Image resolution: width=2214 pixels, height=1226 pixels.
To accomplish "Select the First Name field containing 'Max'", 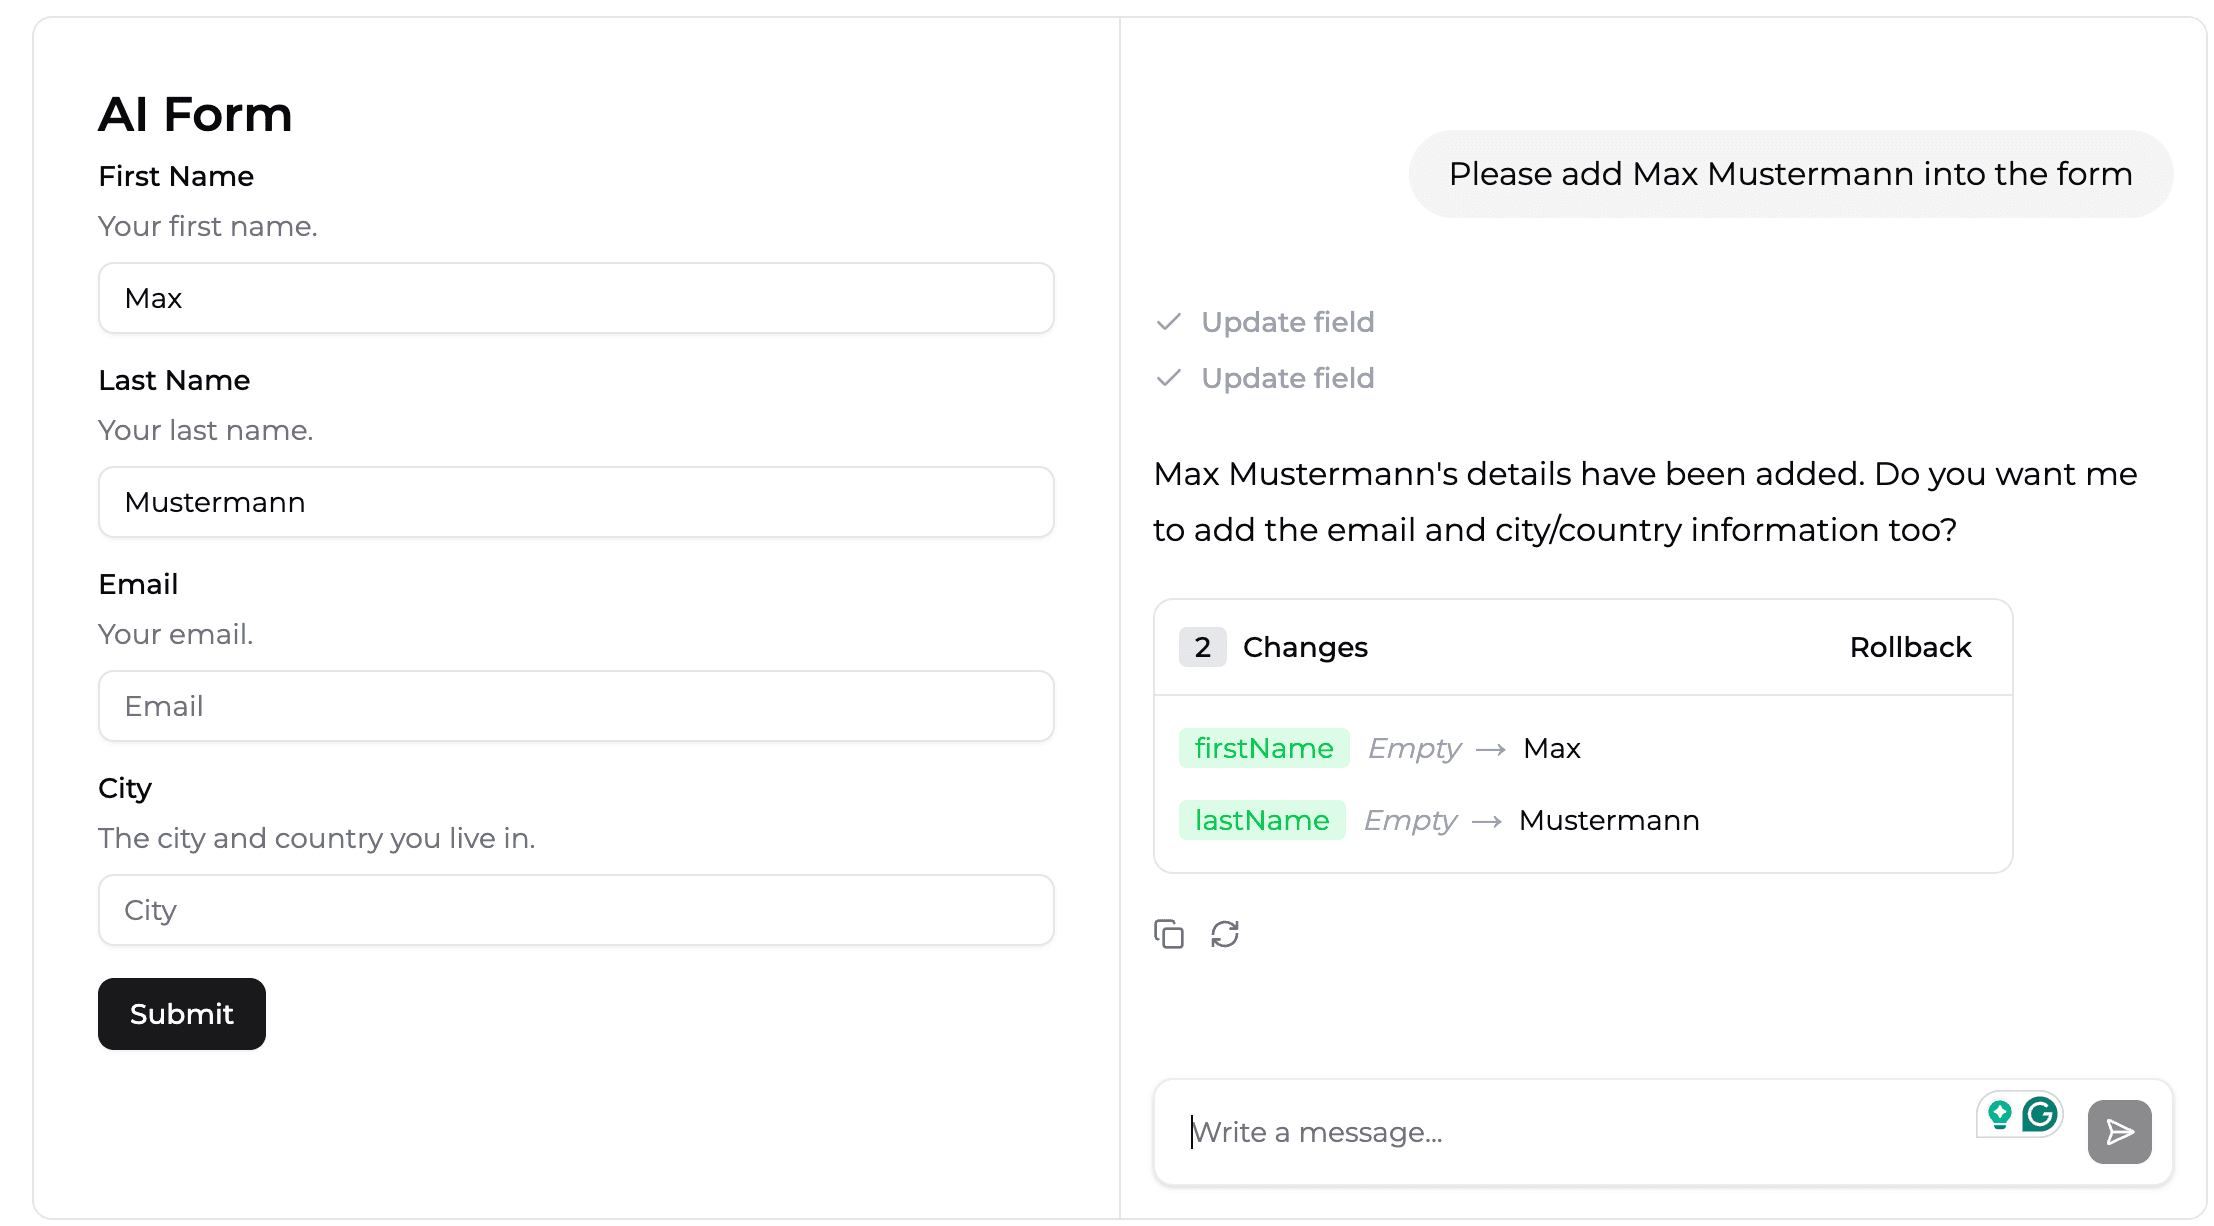I will click(576, 298).
